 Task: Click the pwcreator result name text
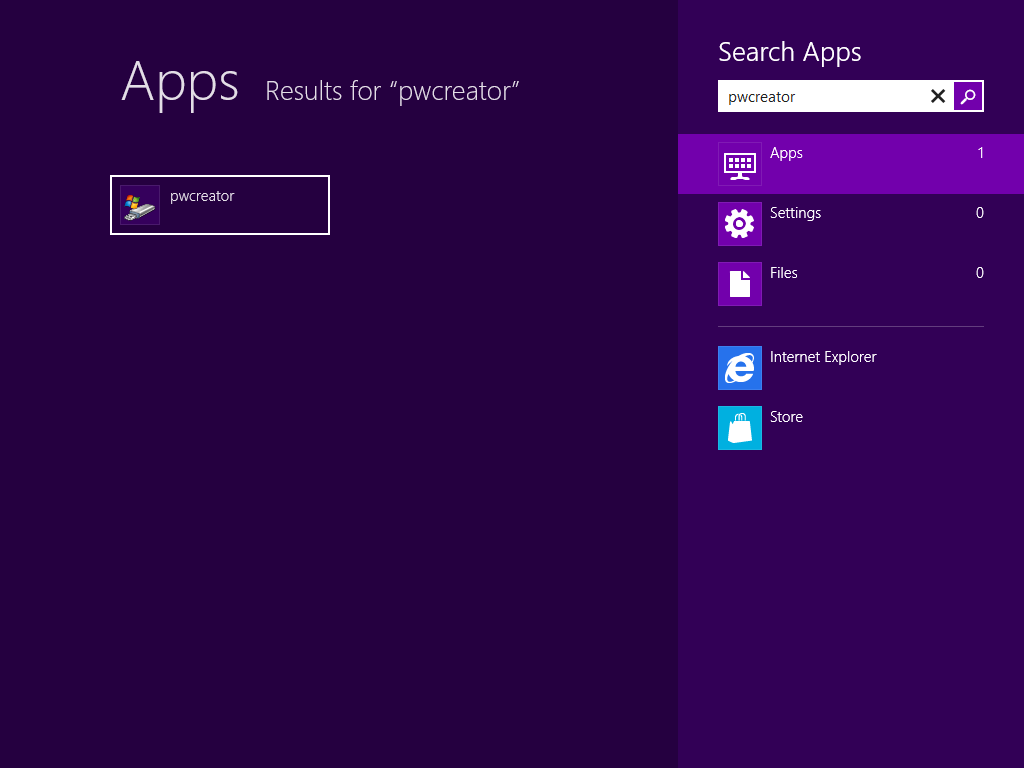pos(202,196)
